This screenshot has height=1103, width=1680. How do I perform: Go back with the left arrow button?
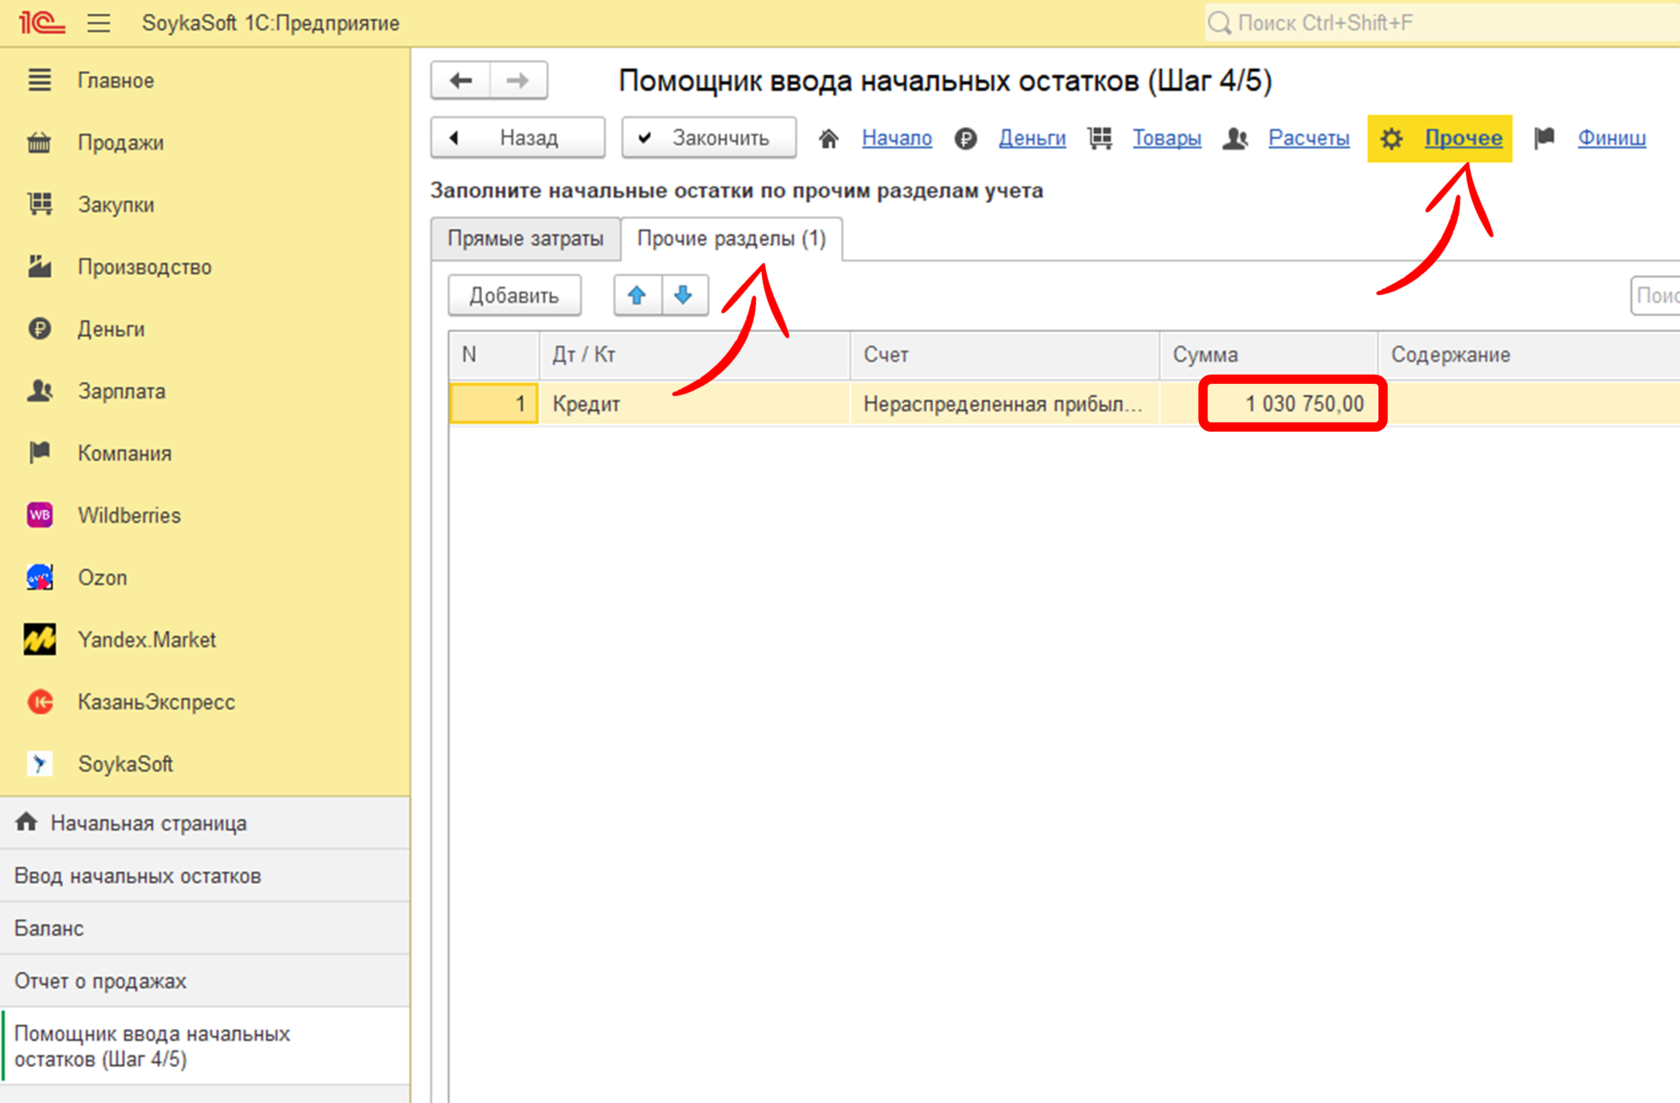461,80
